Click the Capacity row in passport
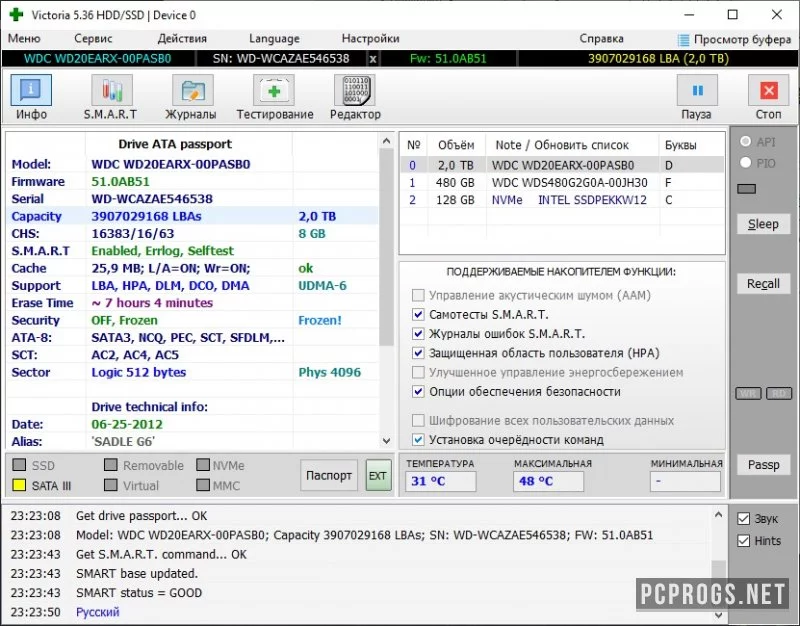The height and width of the screenshot is (626, 800). [192, 216]
